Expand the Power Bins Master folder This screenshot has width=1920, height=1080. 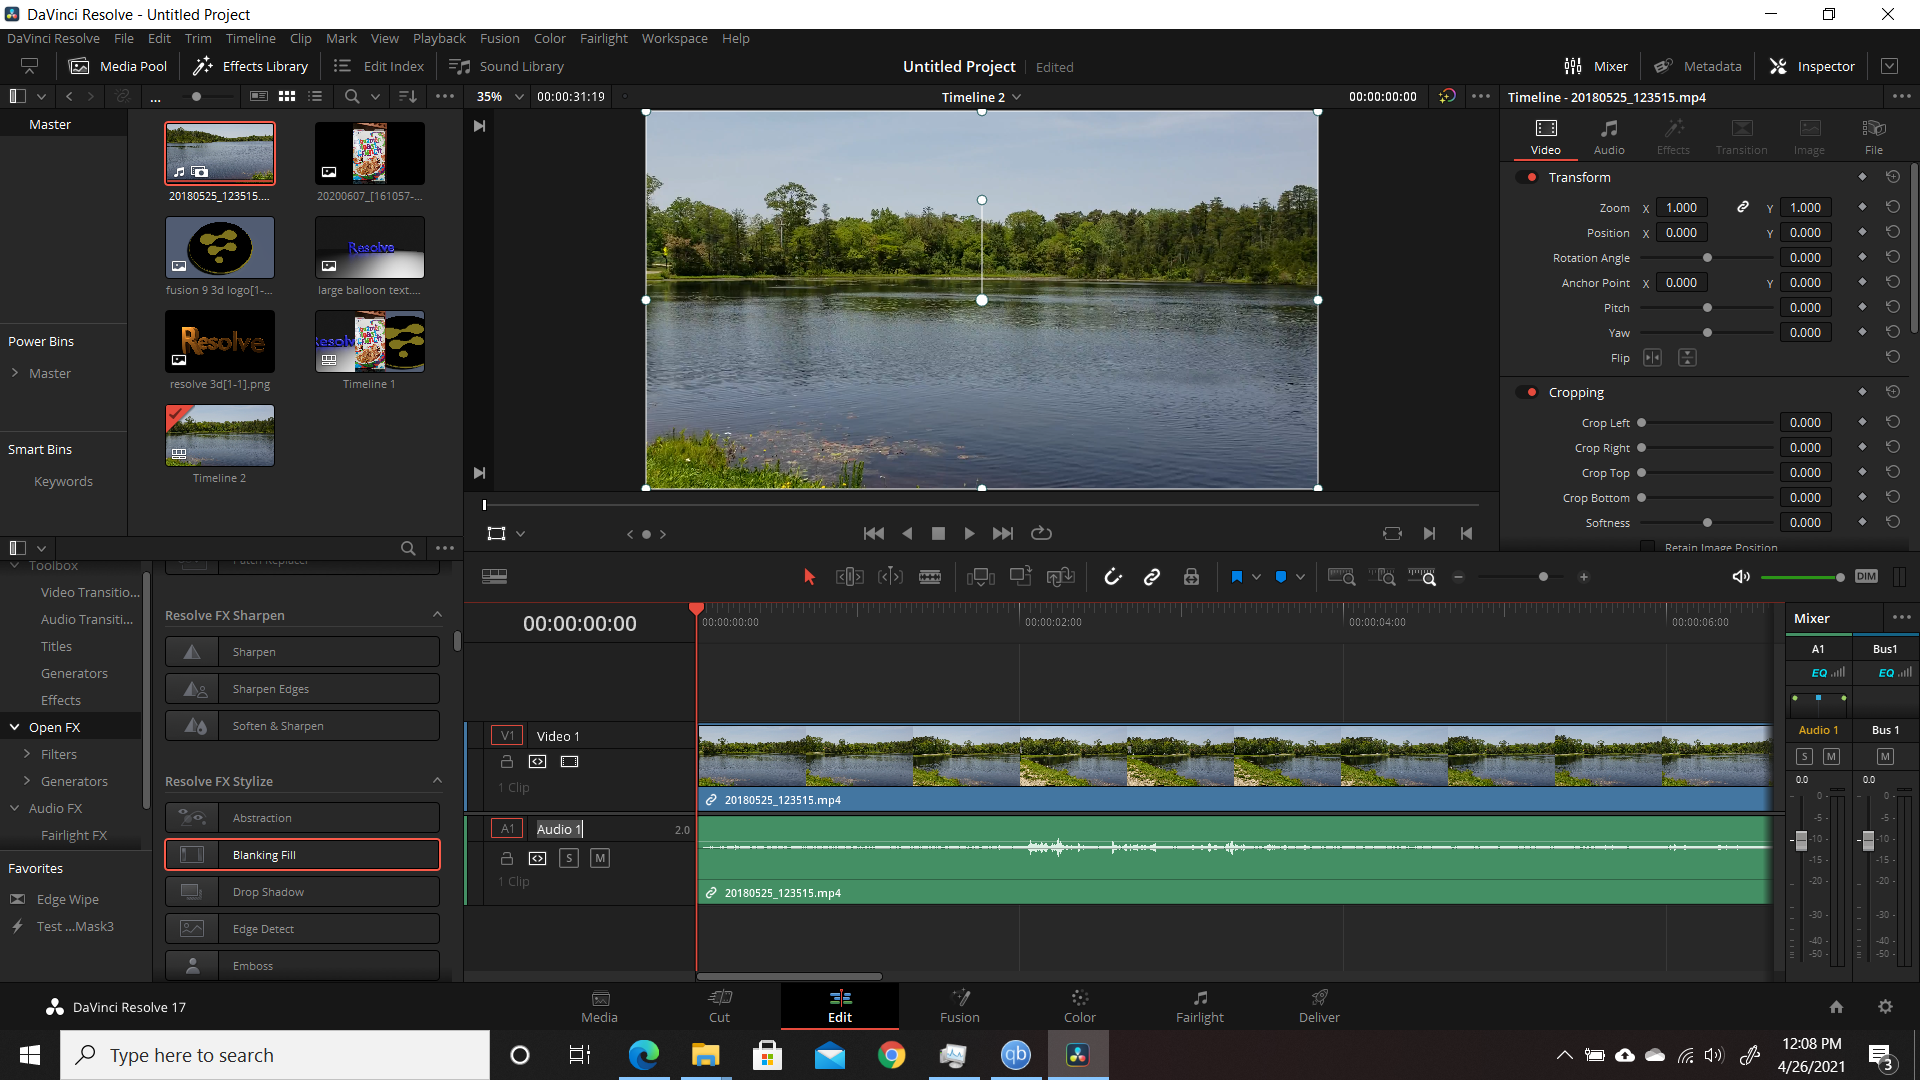coord(15,373)
